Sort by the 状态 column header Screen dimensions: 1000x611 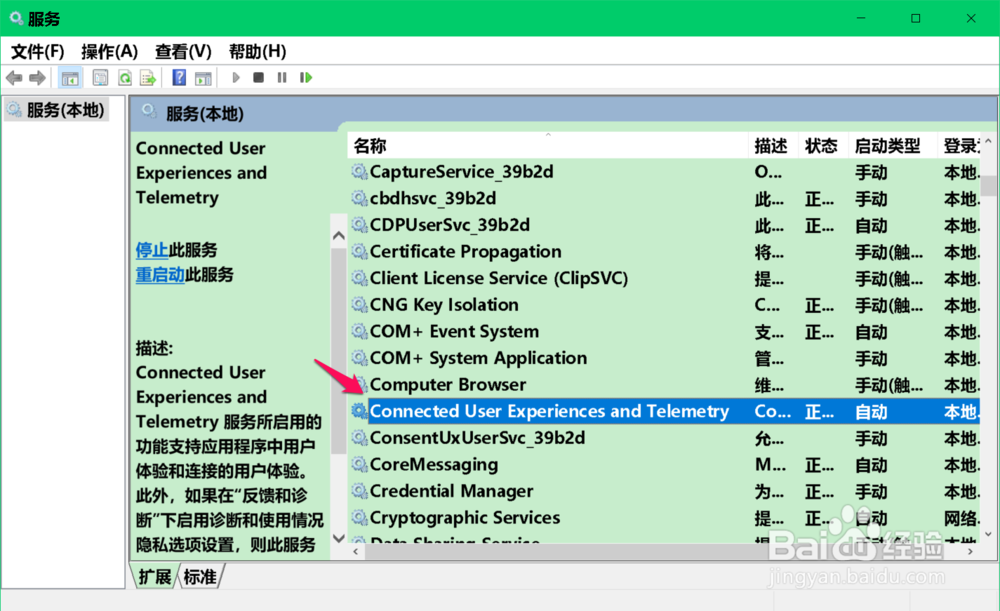tap(822, 146)
